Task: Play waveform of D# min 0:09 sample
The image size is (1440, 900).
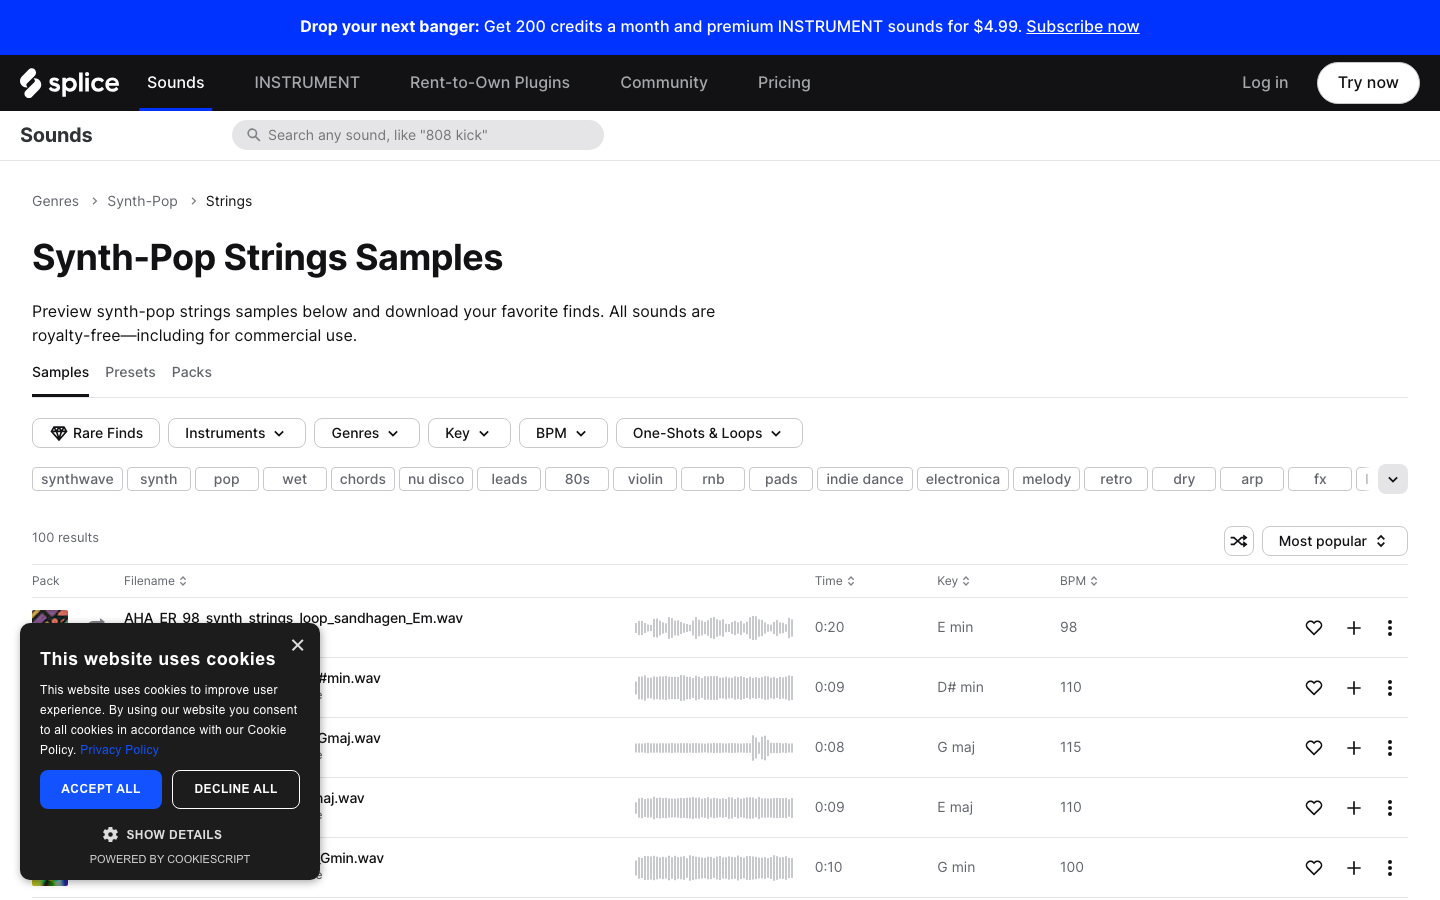Action: pyautogui.click(x=714, y=688)
